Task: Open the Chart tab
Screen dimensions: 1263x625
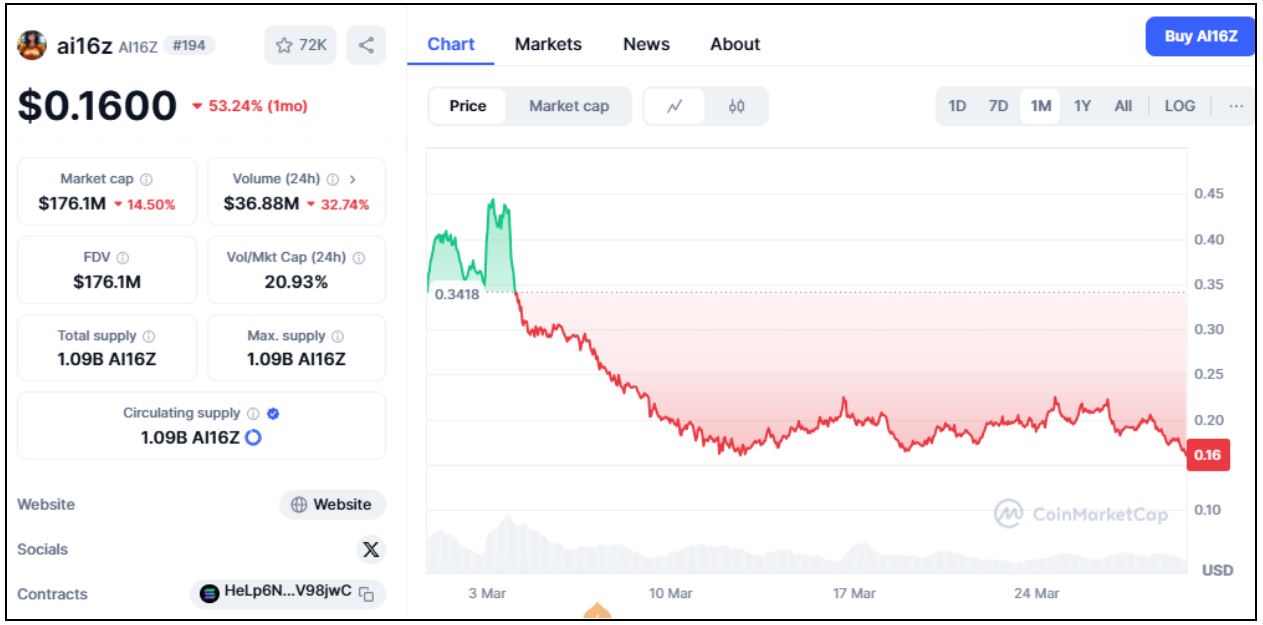Action: 451,44
